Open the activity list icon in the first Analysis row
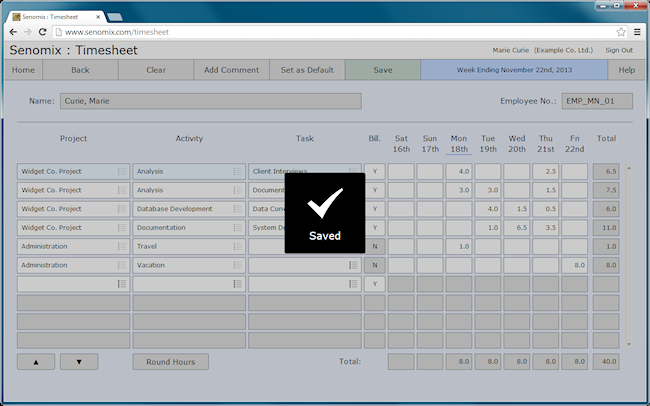Screen dimensions: 650x406 [x=237, y=171]
